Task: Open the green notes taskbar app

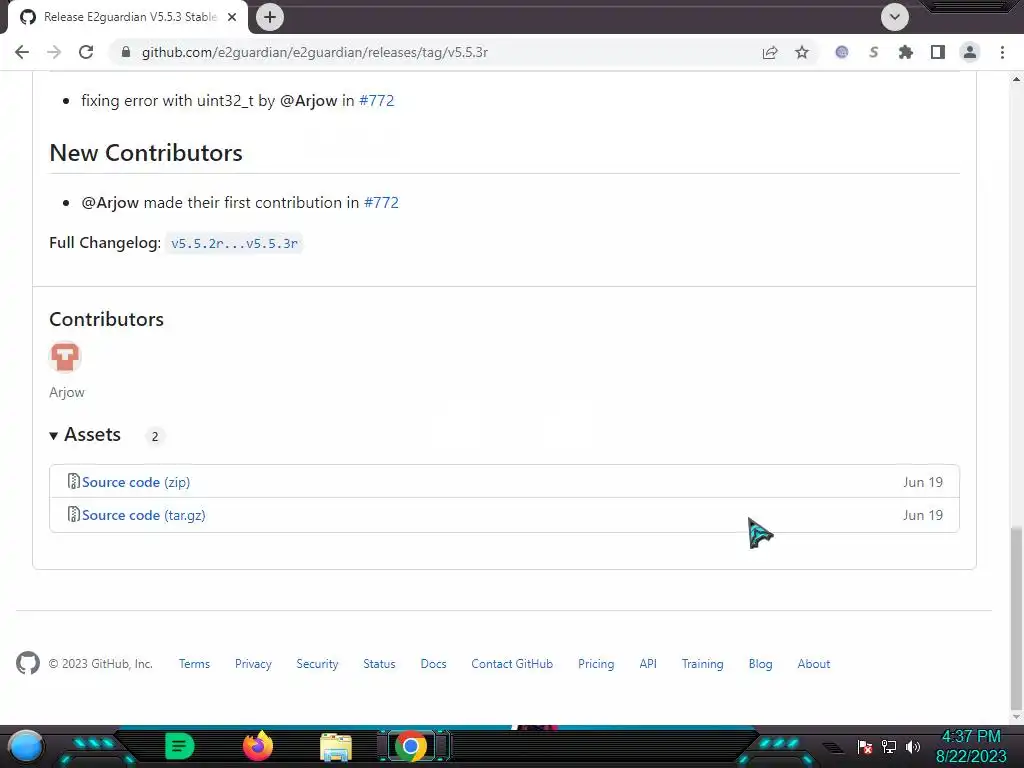Action: pyautogui.click(x=180, y=746)
